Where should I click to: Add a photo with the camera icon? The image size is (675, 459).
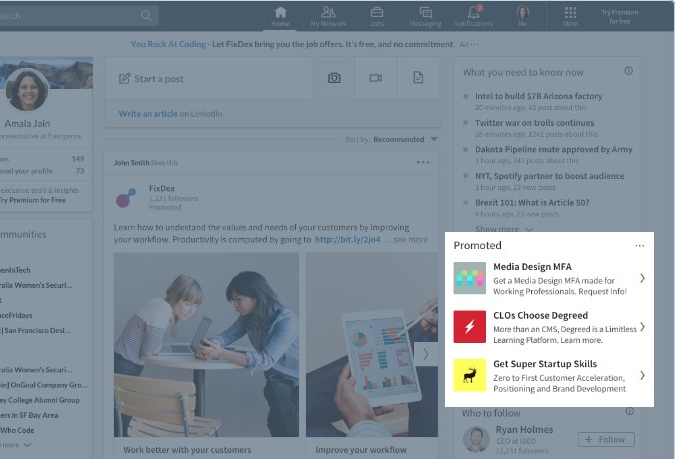tap(334, 78)
